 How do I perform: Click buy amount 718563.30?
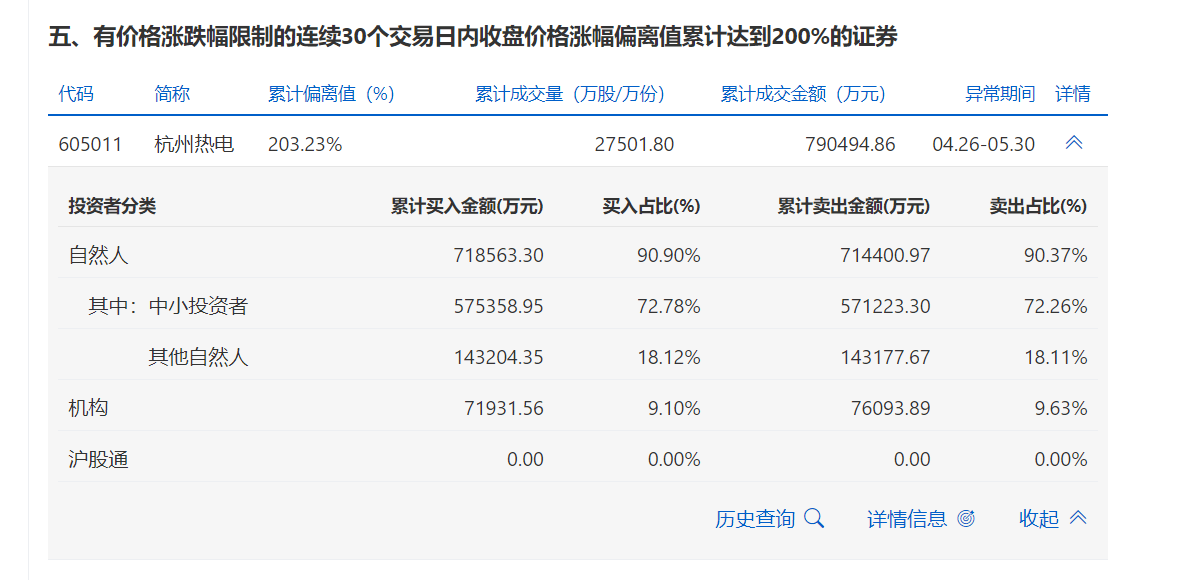tap(499, 256)
